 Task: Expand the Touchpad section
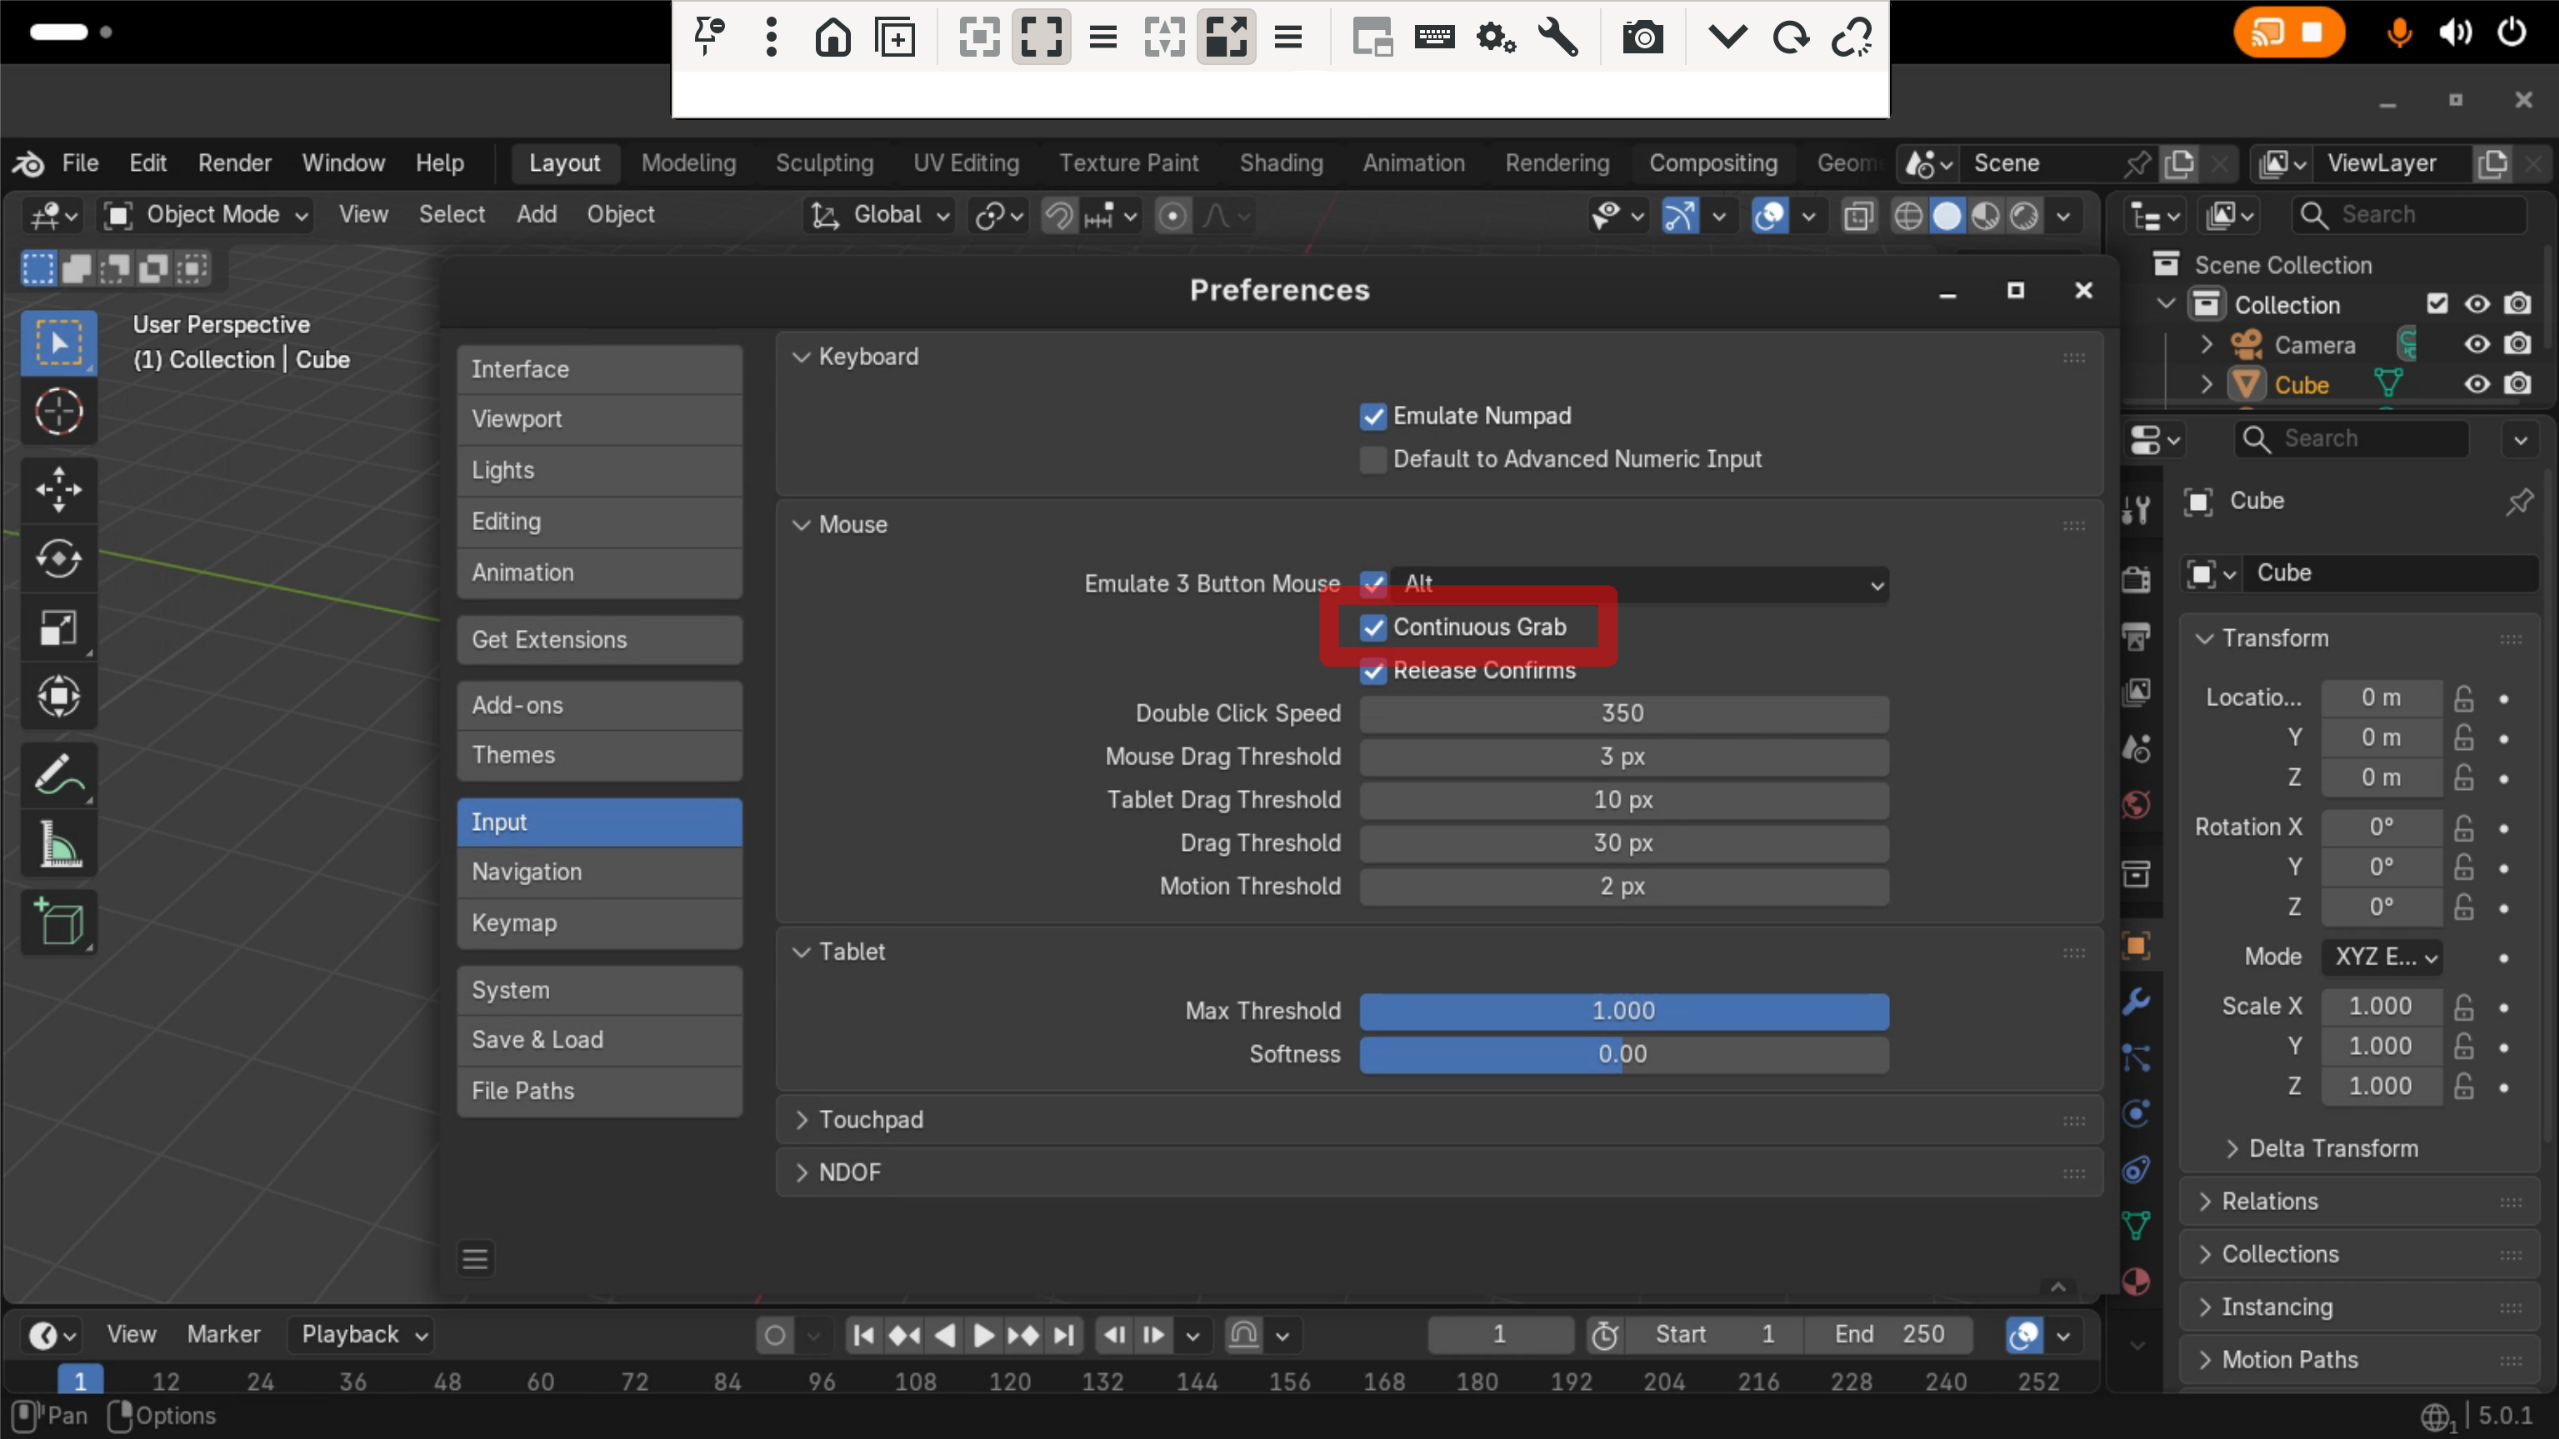pyautogui.click(x=870, y=1119)
